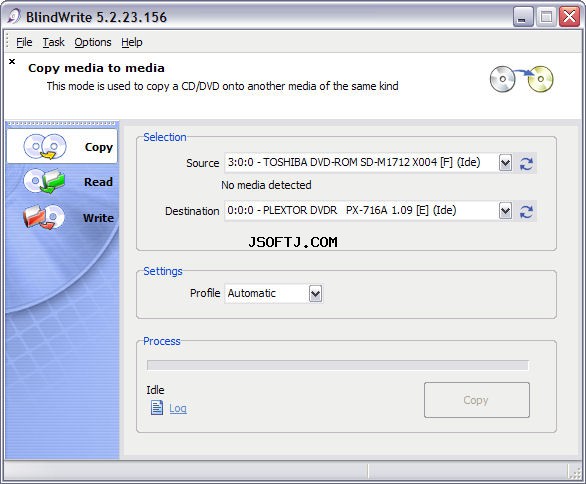Image resolution: width=586 pixels, height=484 pixels.
Task: Open the Profile Automatic dropdown
Action: [x=315, y=294]
